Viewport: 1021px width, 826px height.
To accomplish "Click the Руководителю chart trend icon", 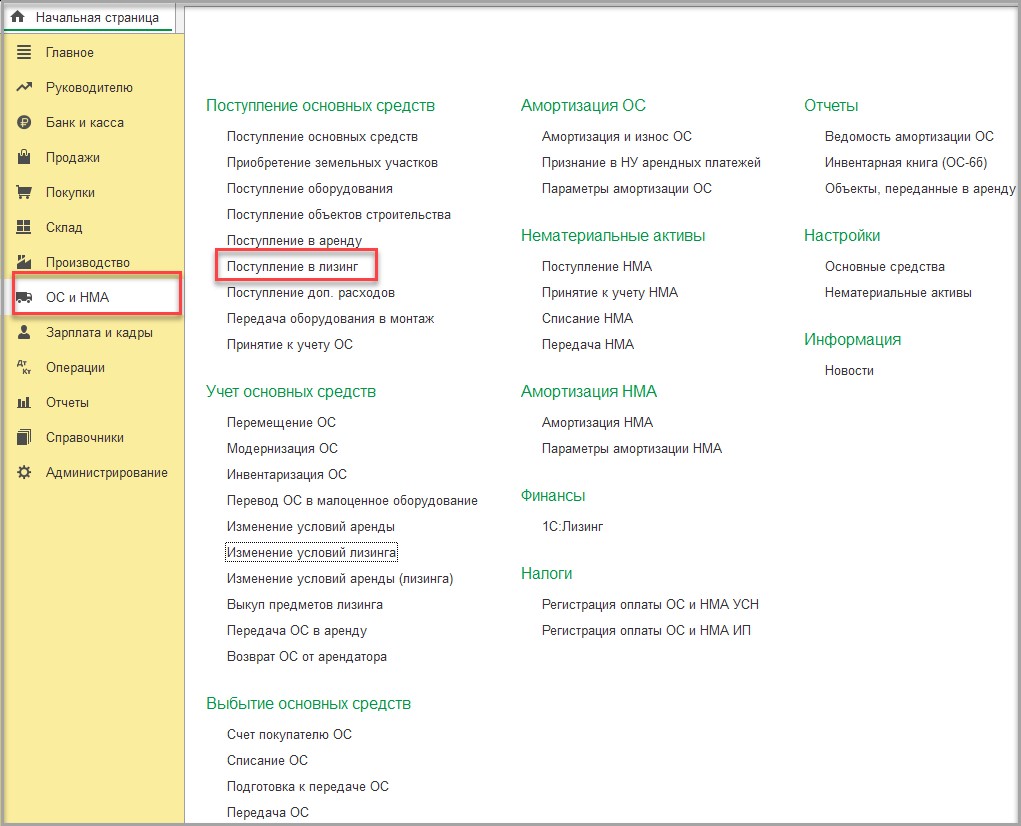I will tap(24, 87).
